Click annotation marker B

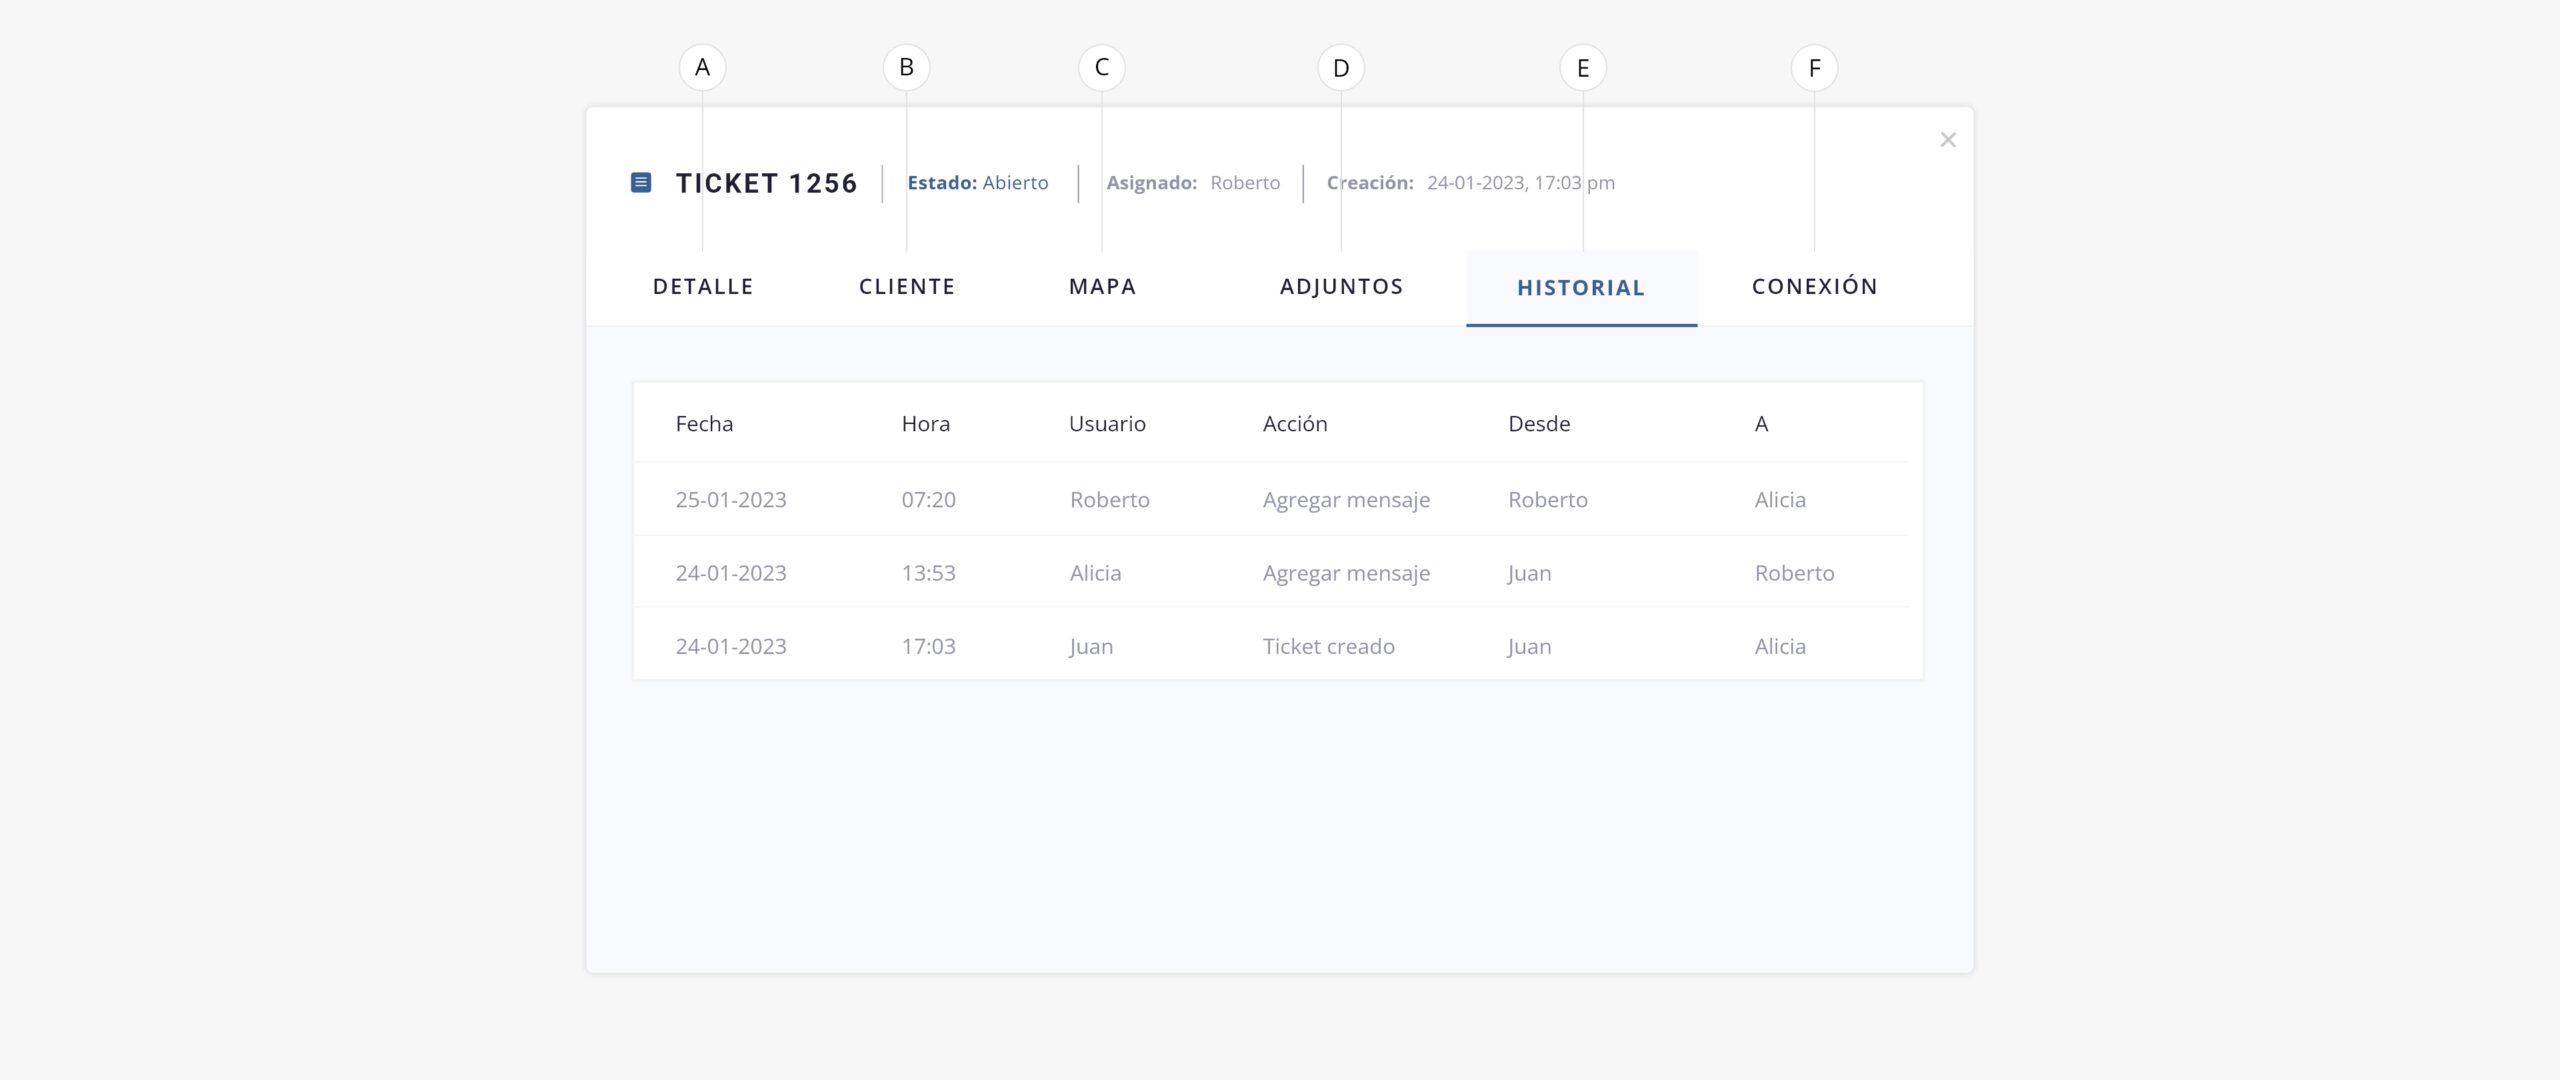(x=906, y=68)
